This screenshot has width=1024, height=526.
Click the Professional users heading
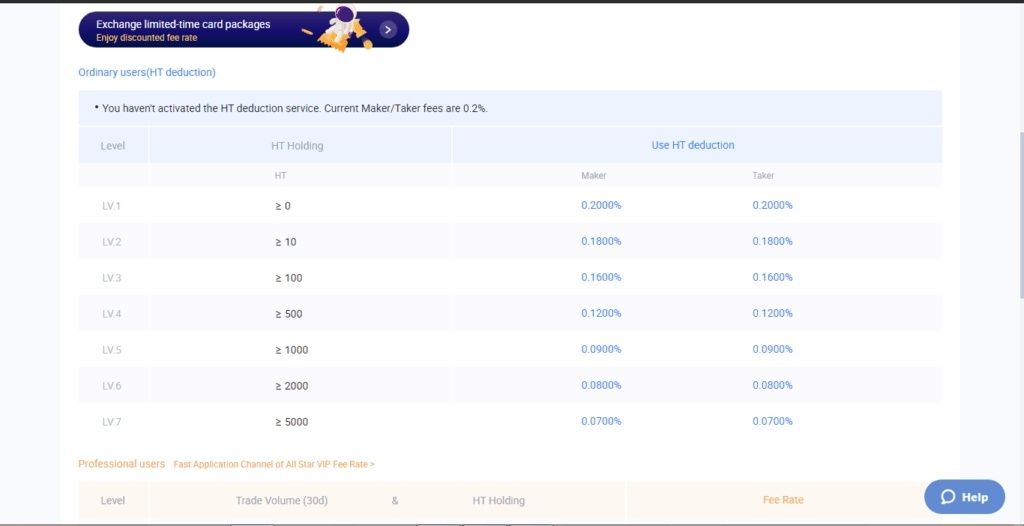tap(121, 464)
